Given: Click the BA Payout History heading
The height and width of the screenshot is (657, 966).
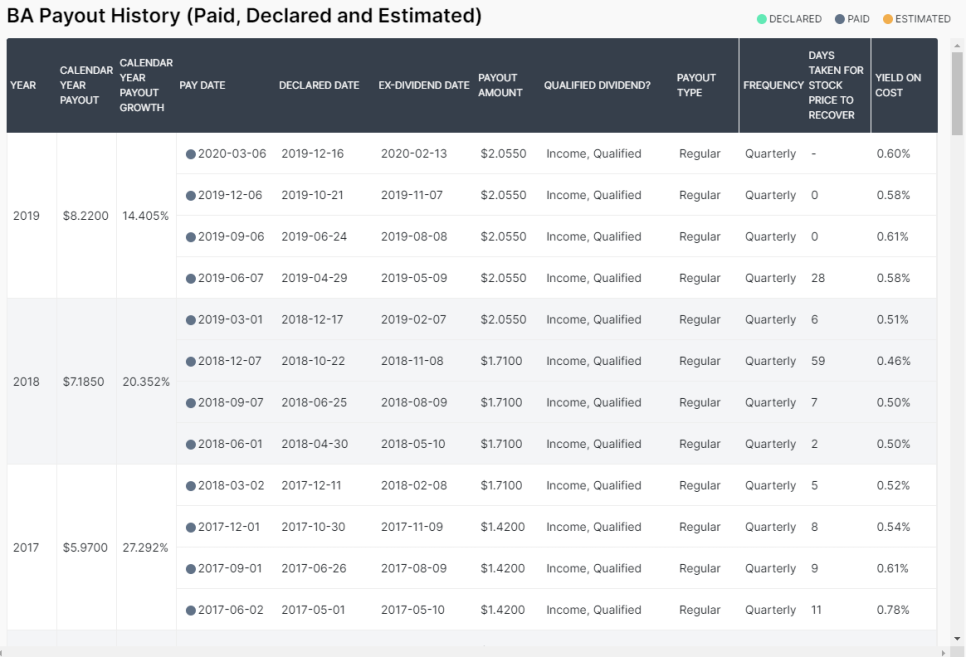Looking at the screenshot, I should 244,15.
